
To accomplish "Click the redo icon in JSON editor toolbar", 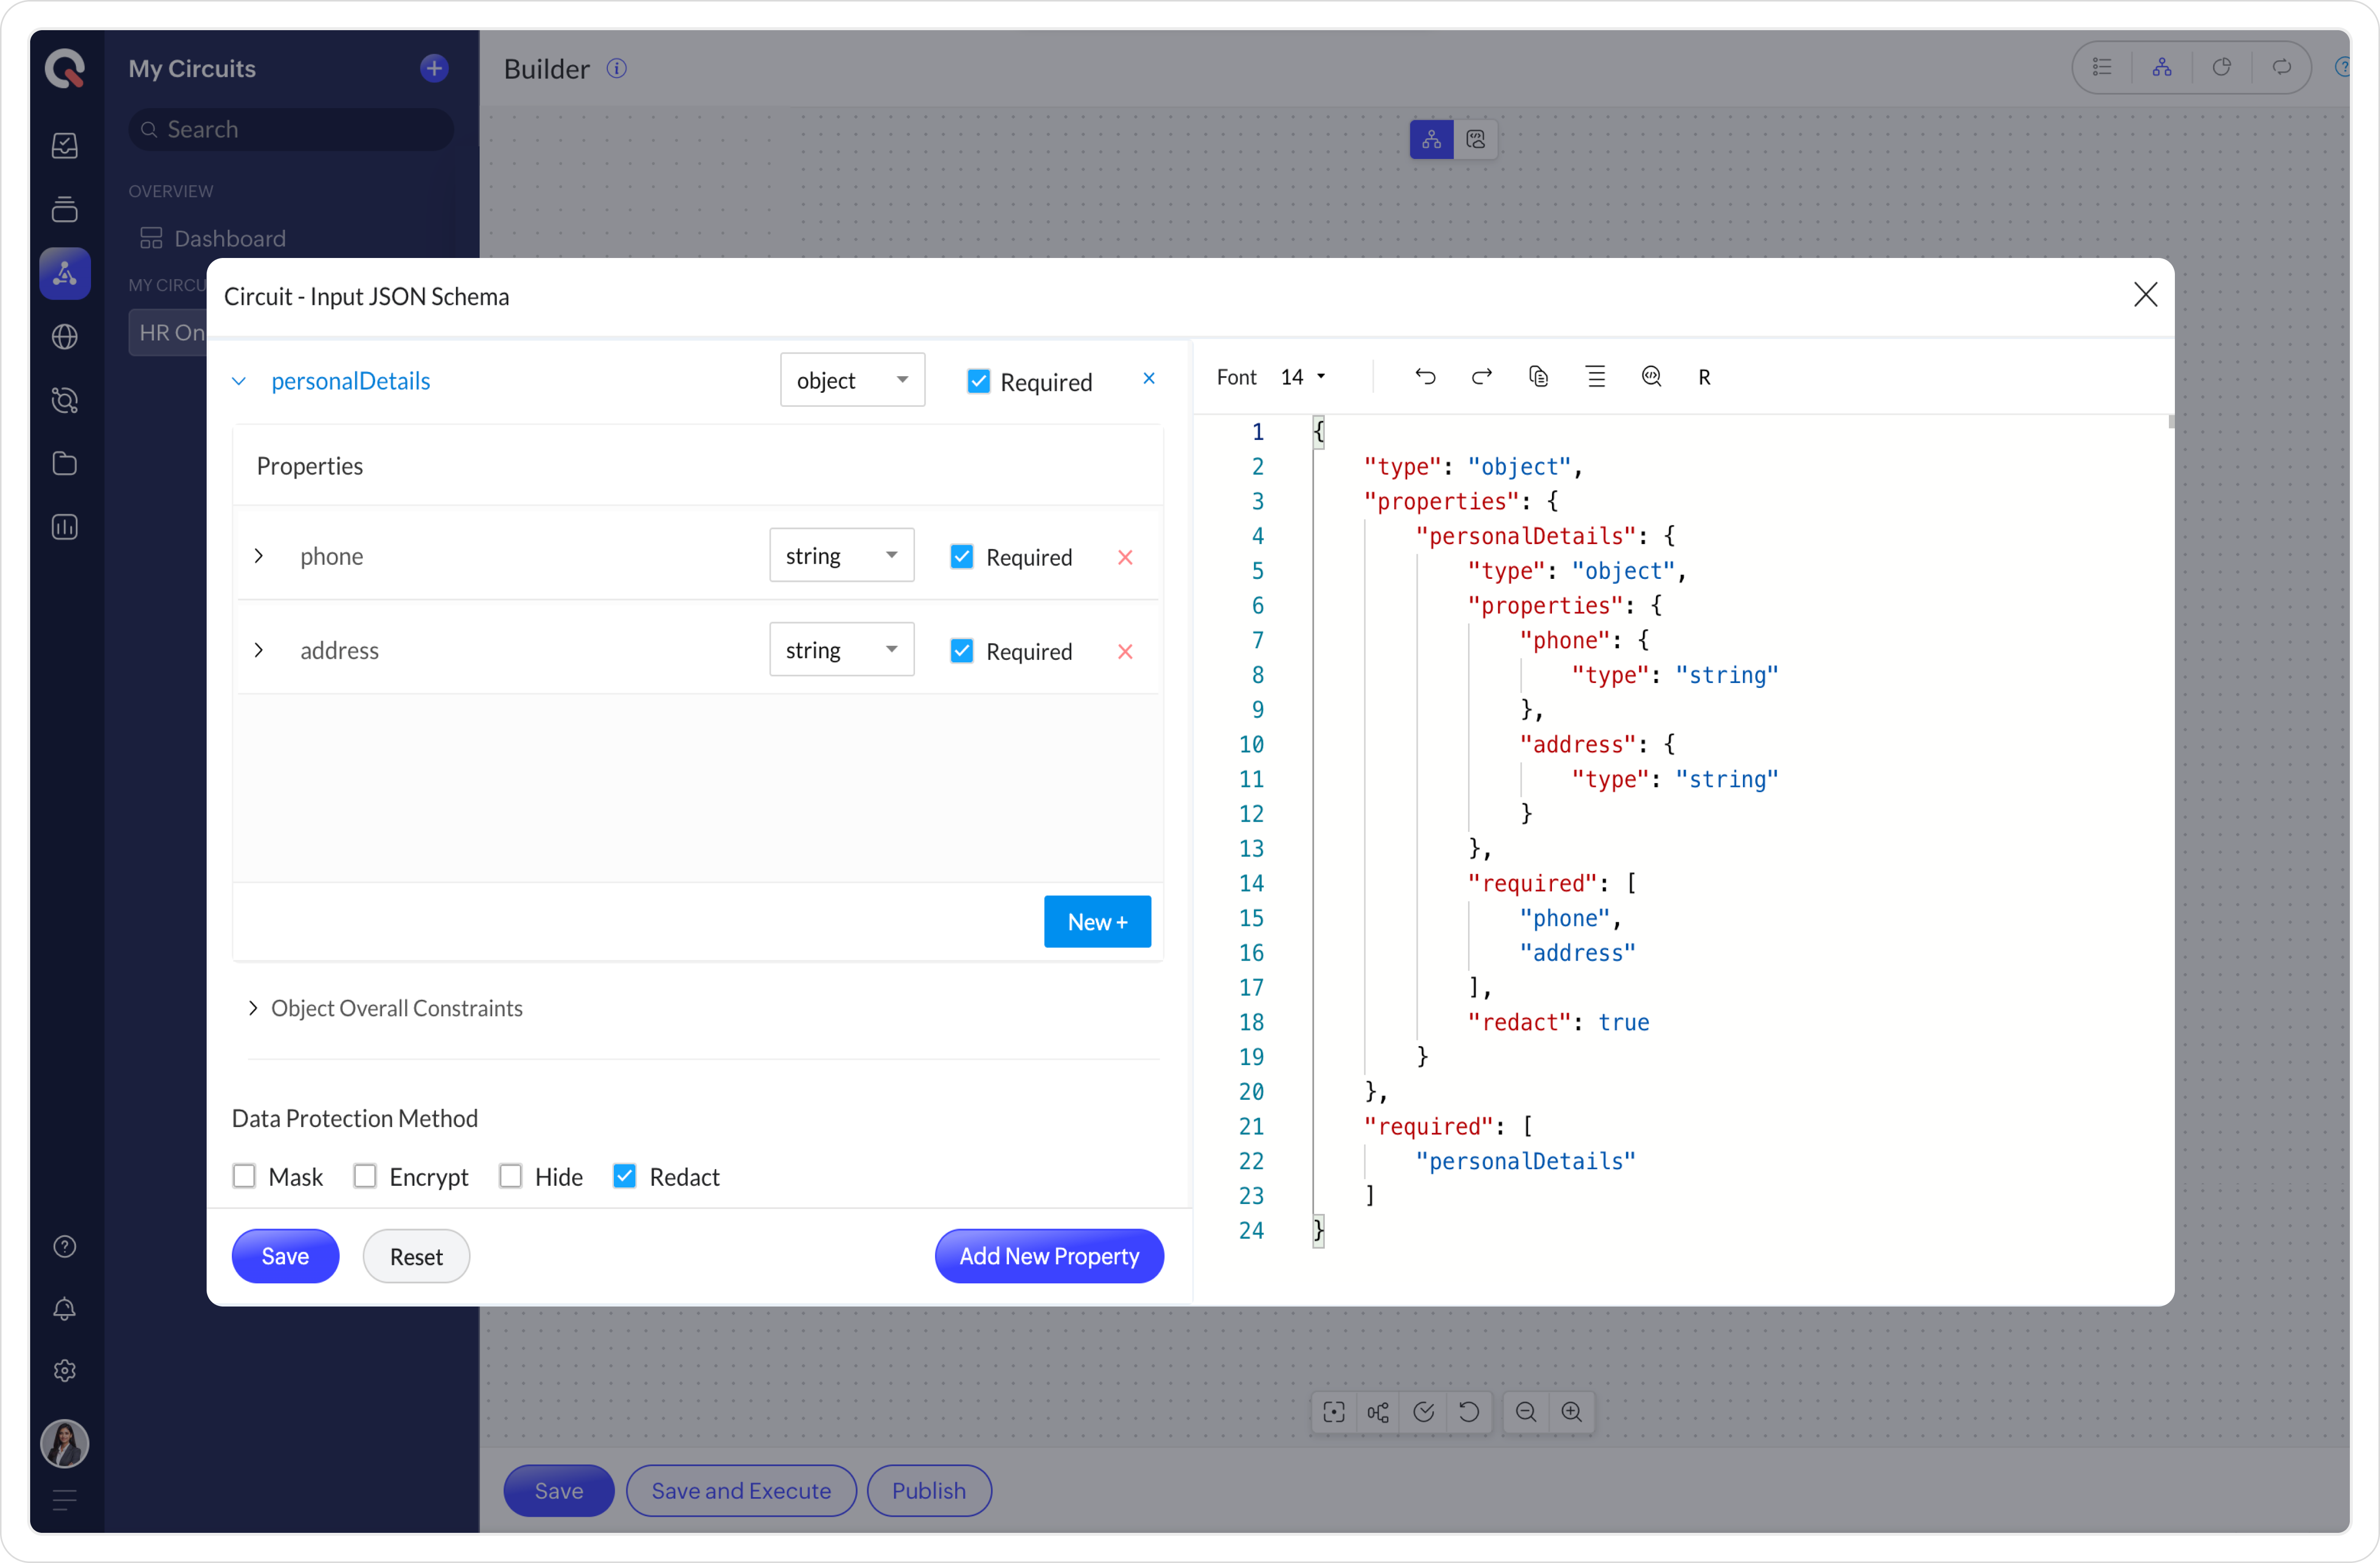I will pos(1482,377).
